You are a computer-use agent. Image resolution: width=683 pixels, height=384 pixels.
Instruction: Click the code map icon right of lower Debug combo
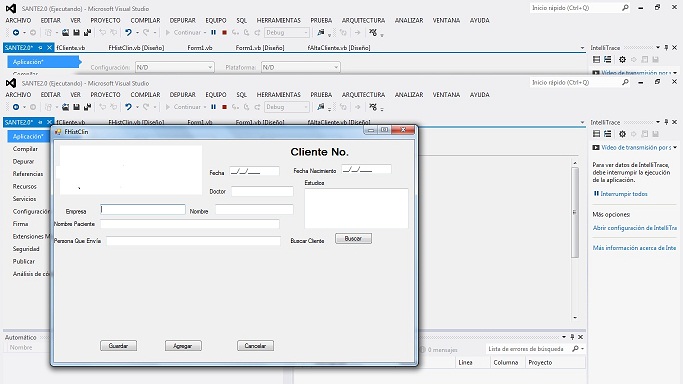click(321, 107)
